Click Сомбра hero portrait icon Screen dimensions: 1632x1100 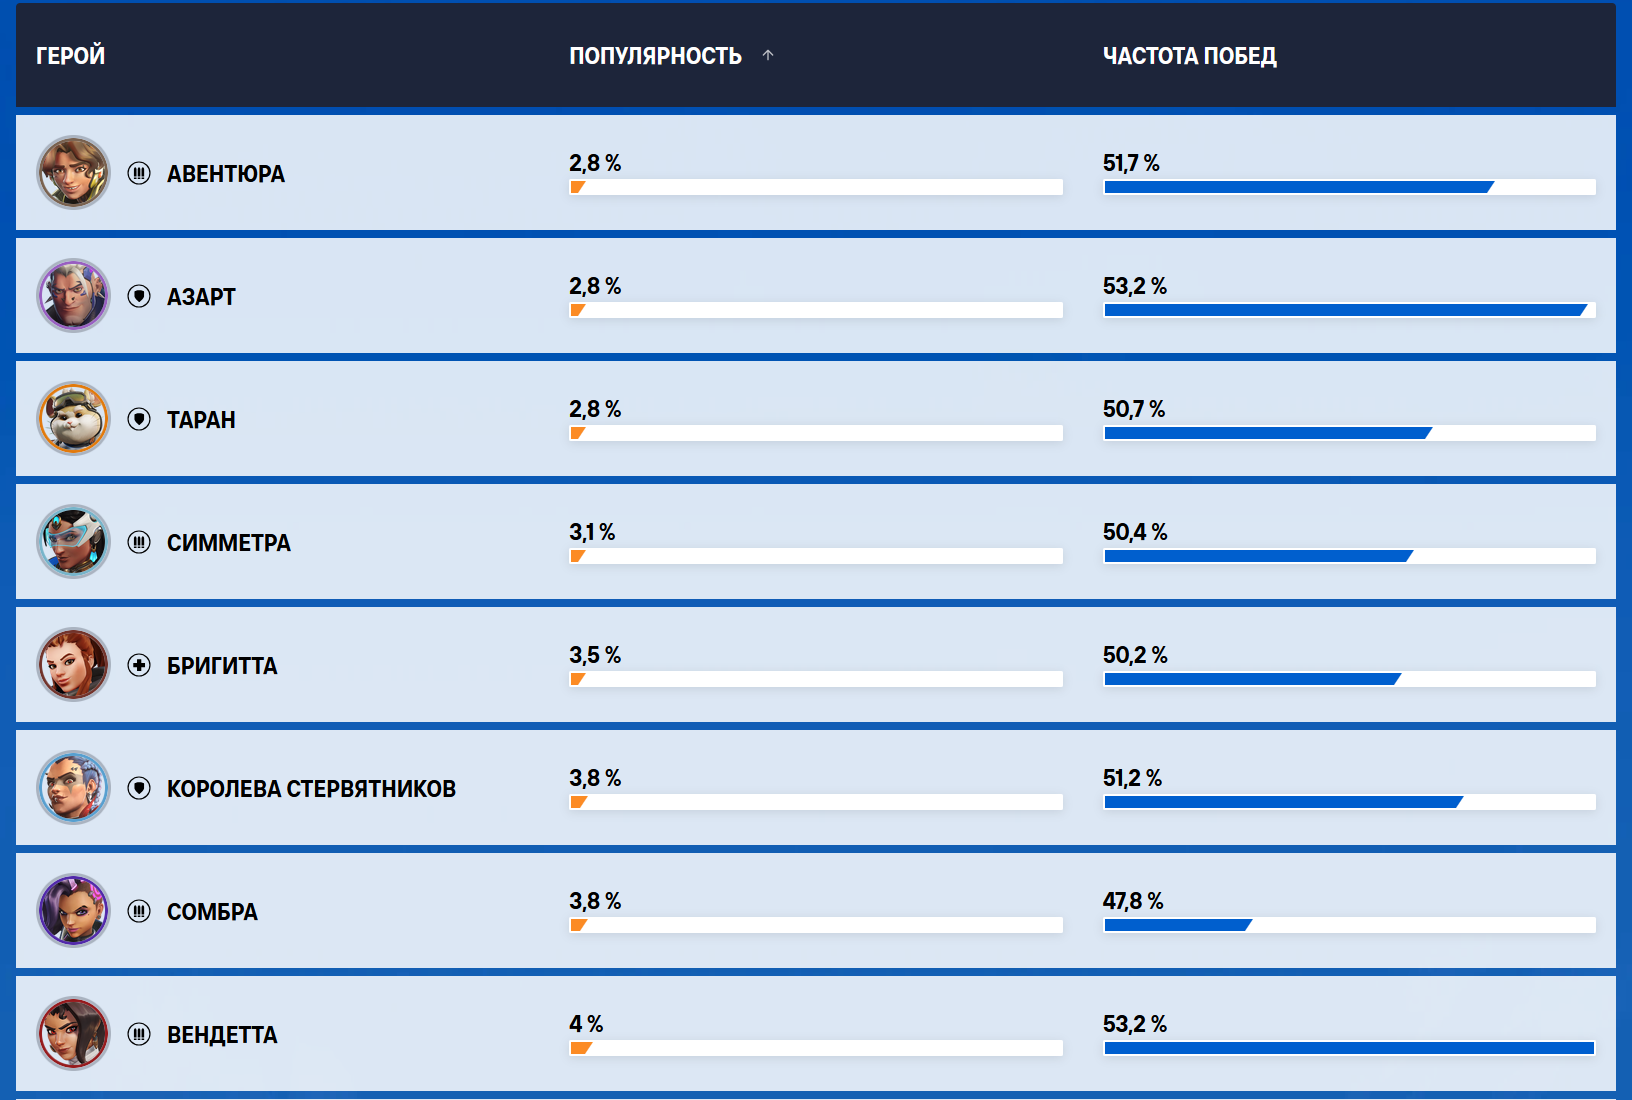click(x=73, y=911)
